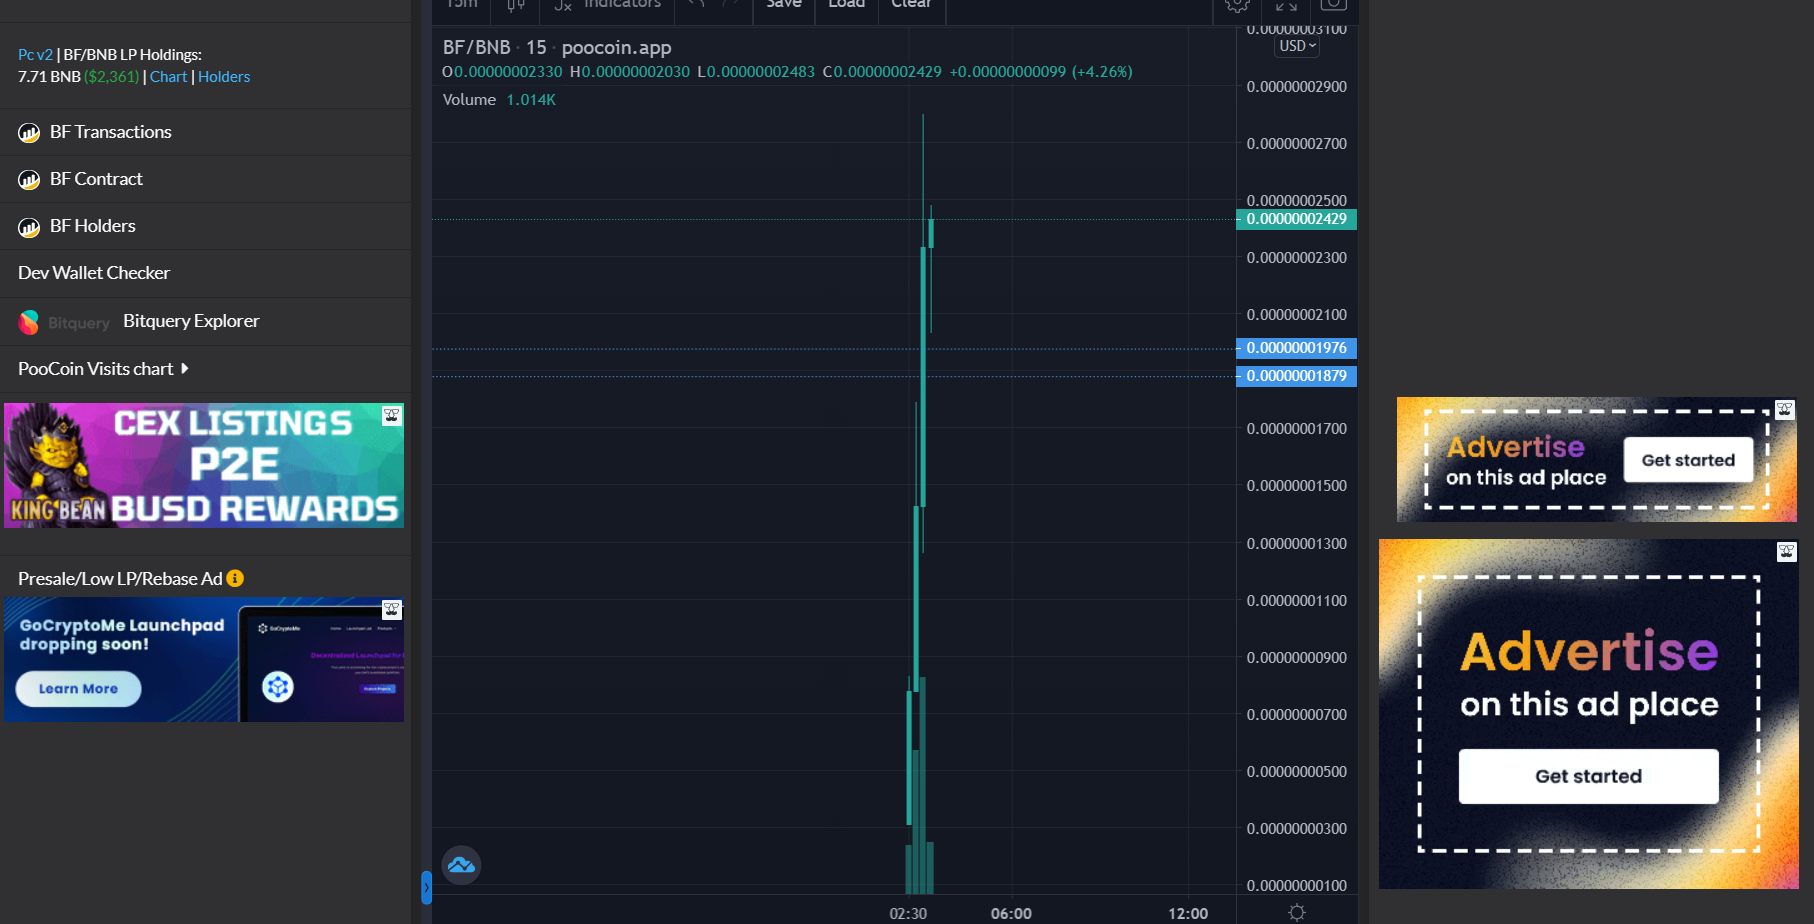
Task: Open BF Transactions on BscScan
Action: 110,132
